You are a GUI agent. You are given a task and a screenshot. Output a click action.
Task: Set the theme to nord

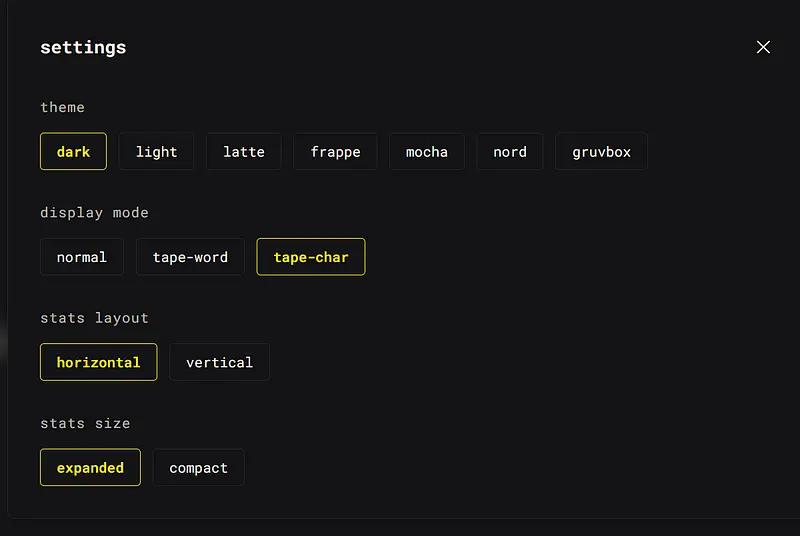pos(510,152)
